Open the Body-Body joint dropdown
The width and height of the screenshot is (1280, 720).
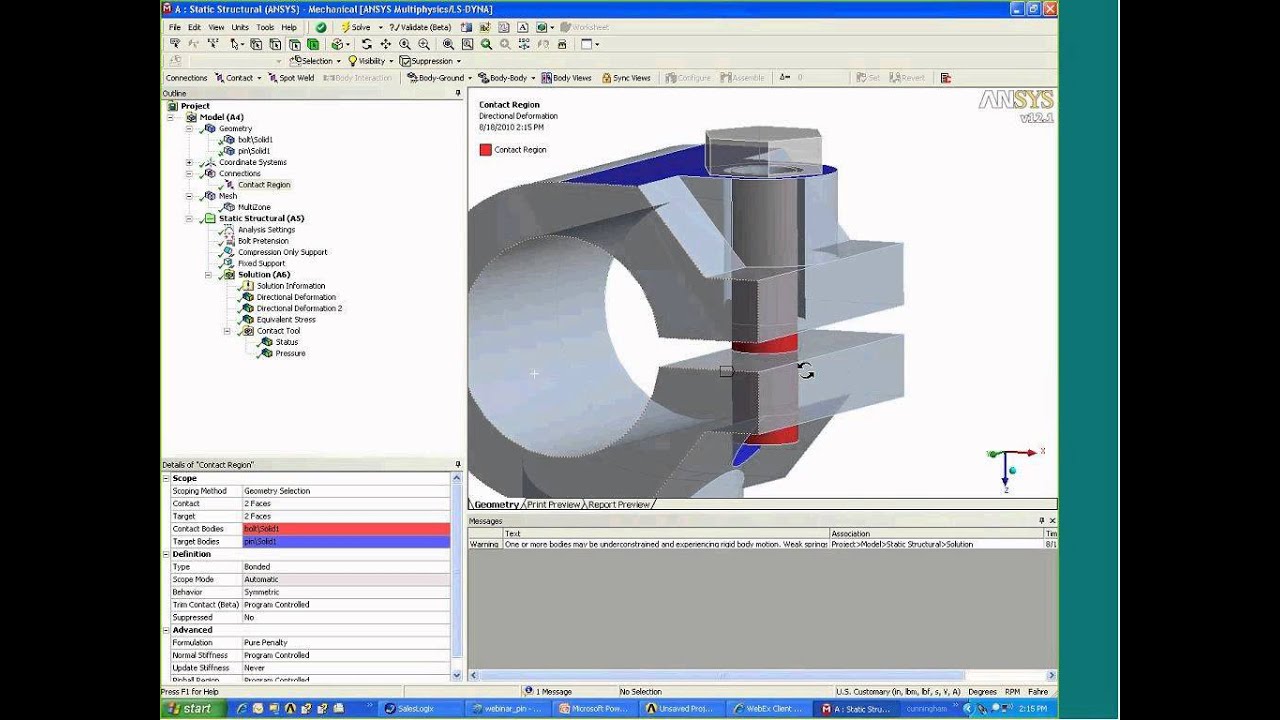[x=533, y=78]
